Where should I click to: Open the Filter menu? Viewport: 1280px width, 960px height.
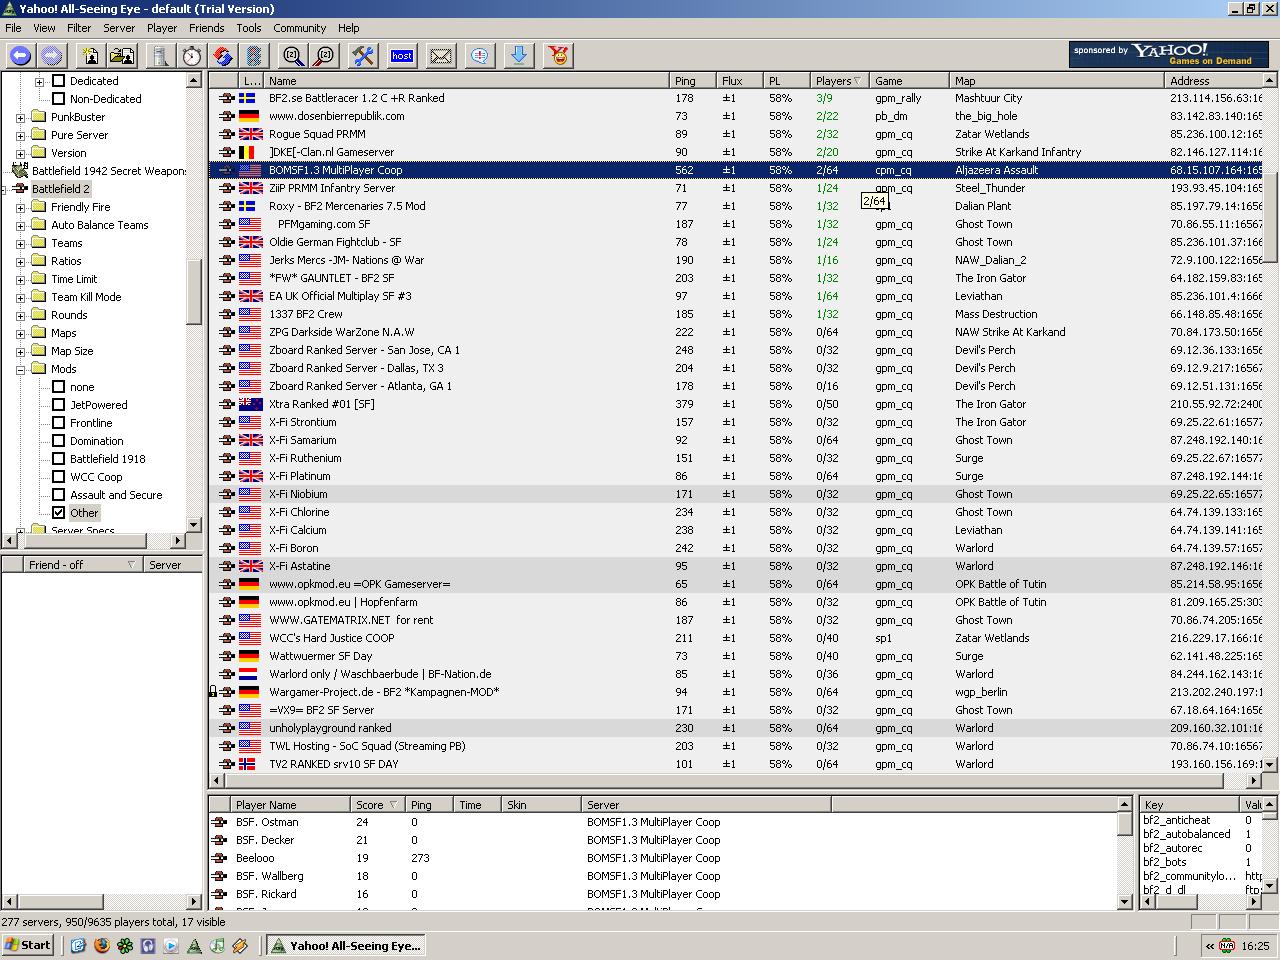coord(79,28)
